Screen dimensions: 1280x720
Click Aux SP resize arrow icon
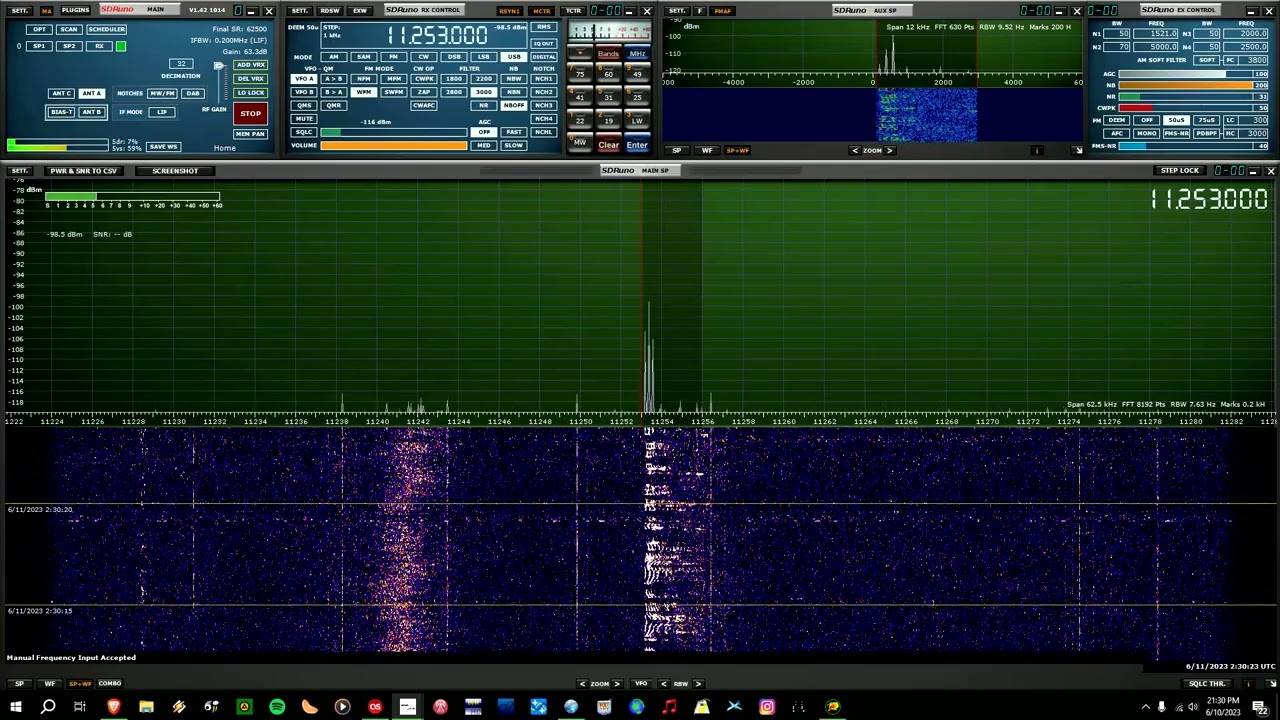[x=1077, y=151]
